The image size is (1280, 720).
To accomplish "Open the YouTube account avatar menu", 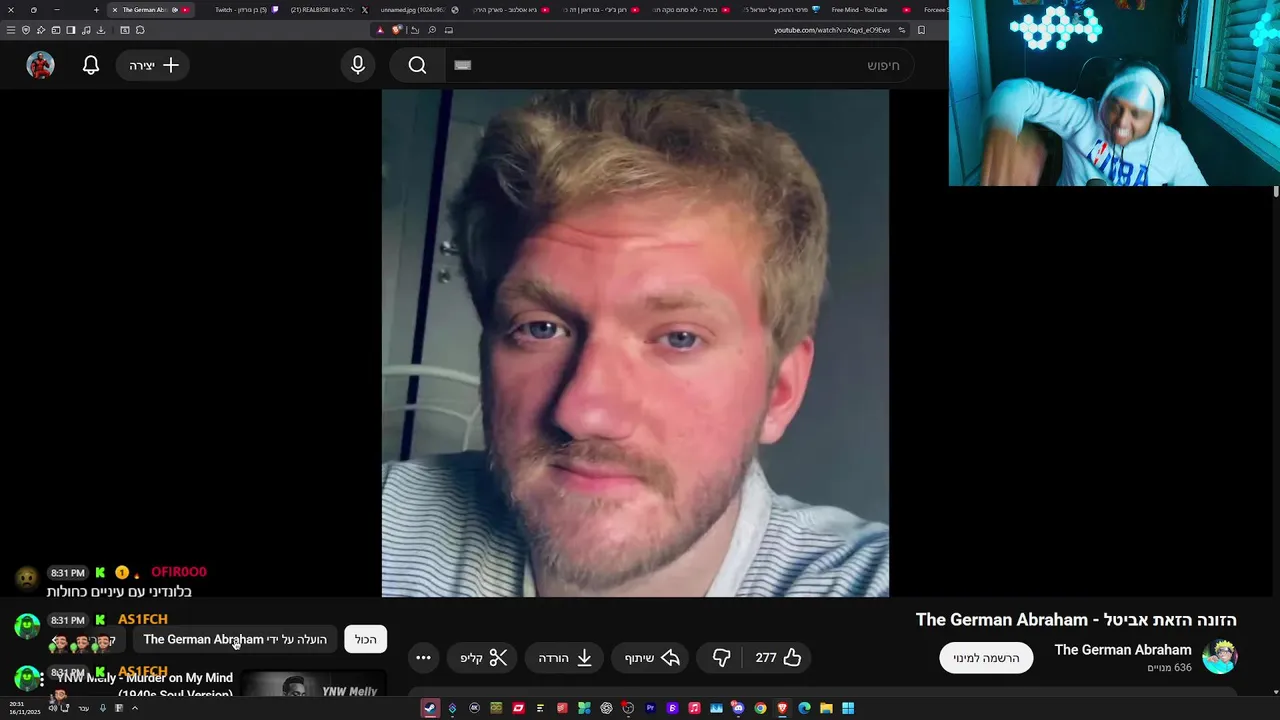I will point(40,65).
